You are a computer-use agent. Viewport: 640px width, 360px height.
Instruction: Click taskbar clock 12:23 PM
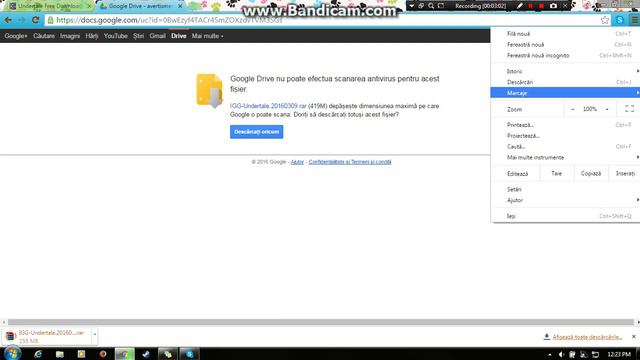[619, 354]
